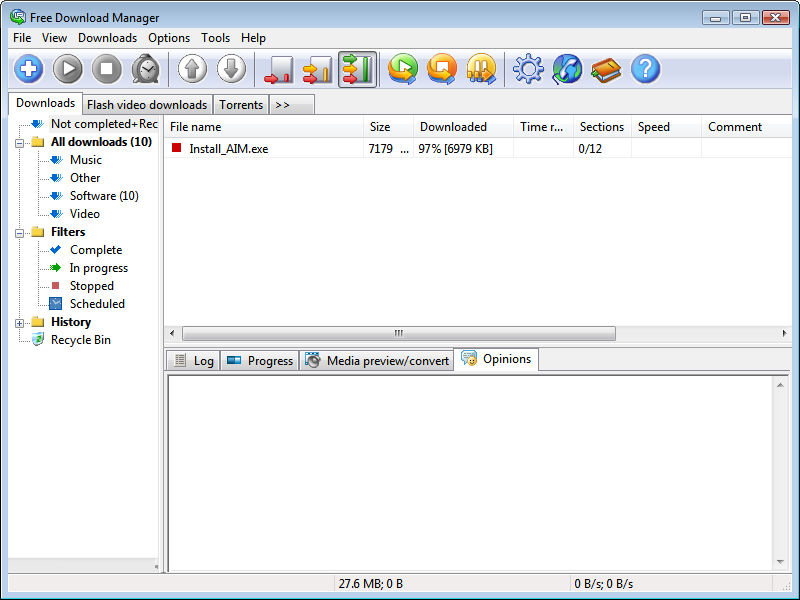Collapse the Filters group in tree
The height and width of the screenshot is (600, 800).
coord(20,232)
